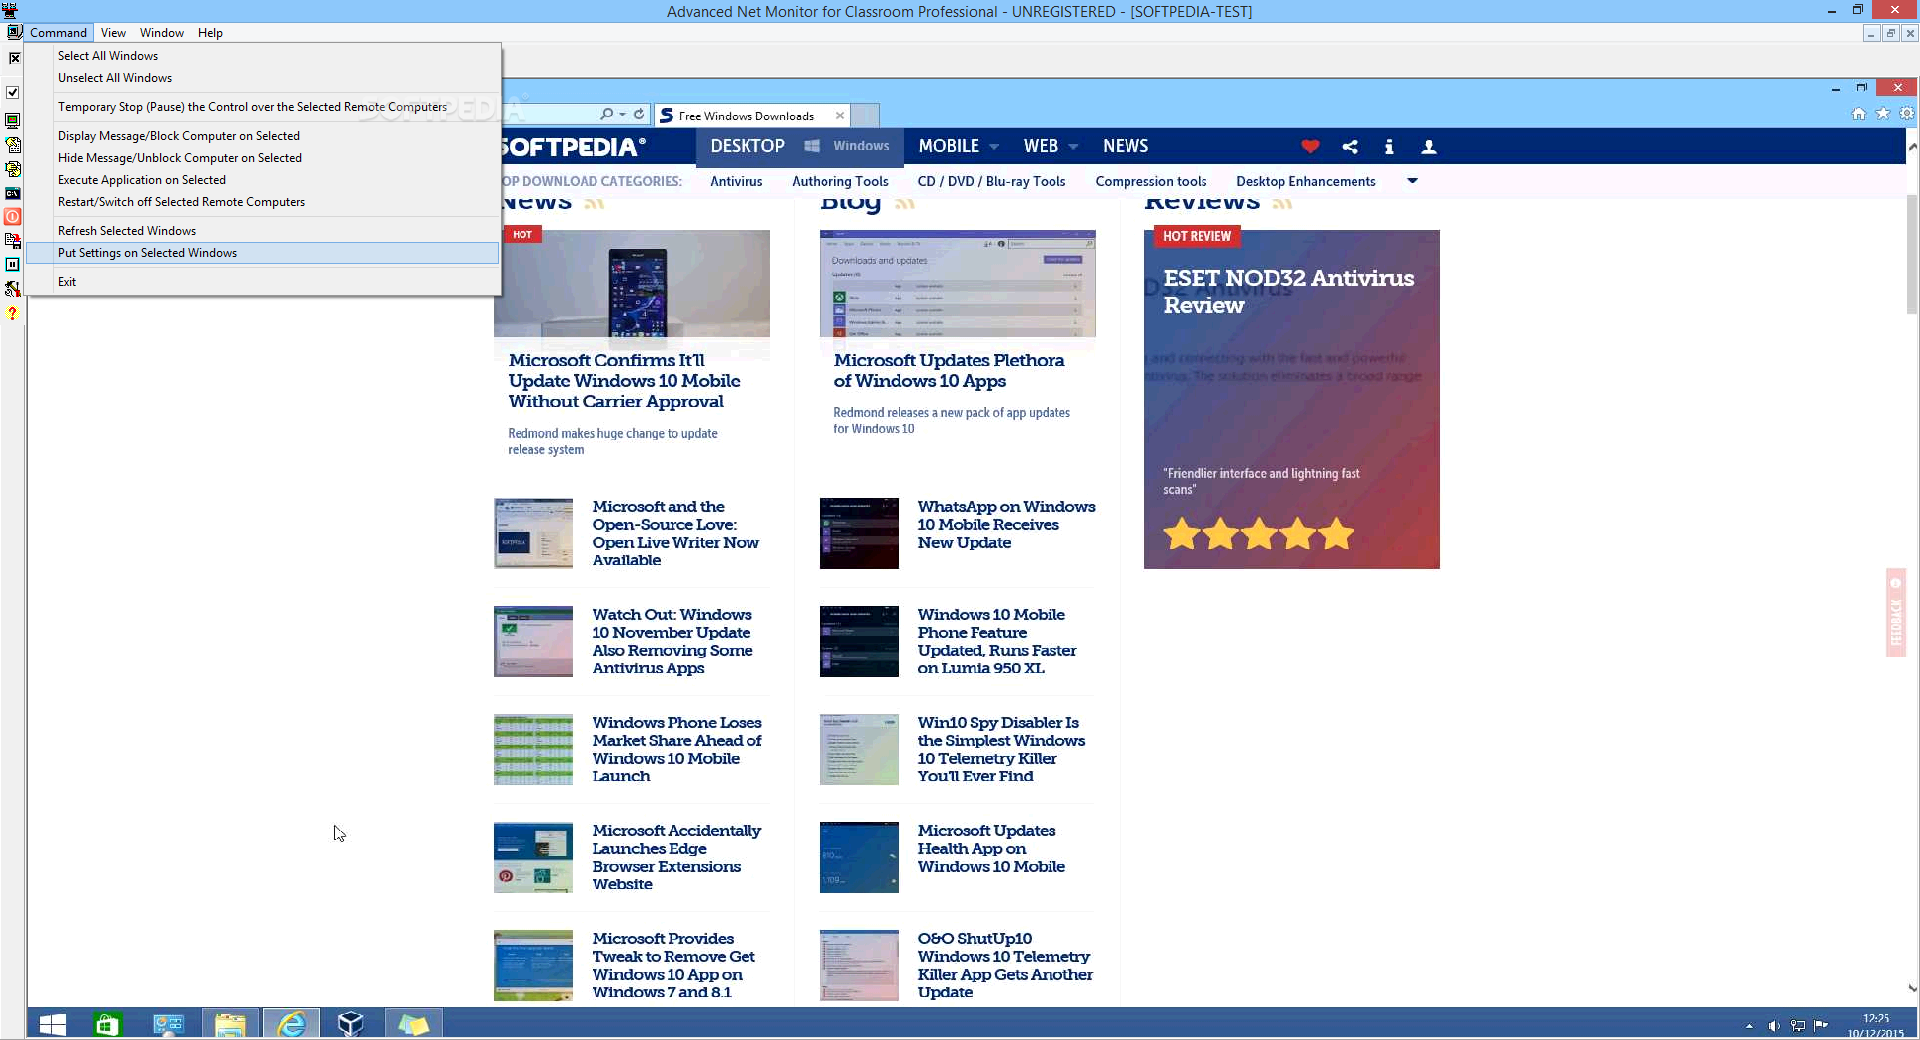
Task: Choose Restart/Switch off Selected Remote Computers
Action: 263,202
